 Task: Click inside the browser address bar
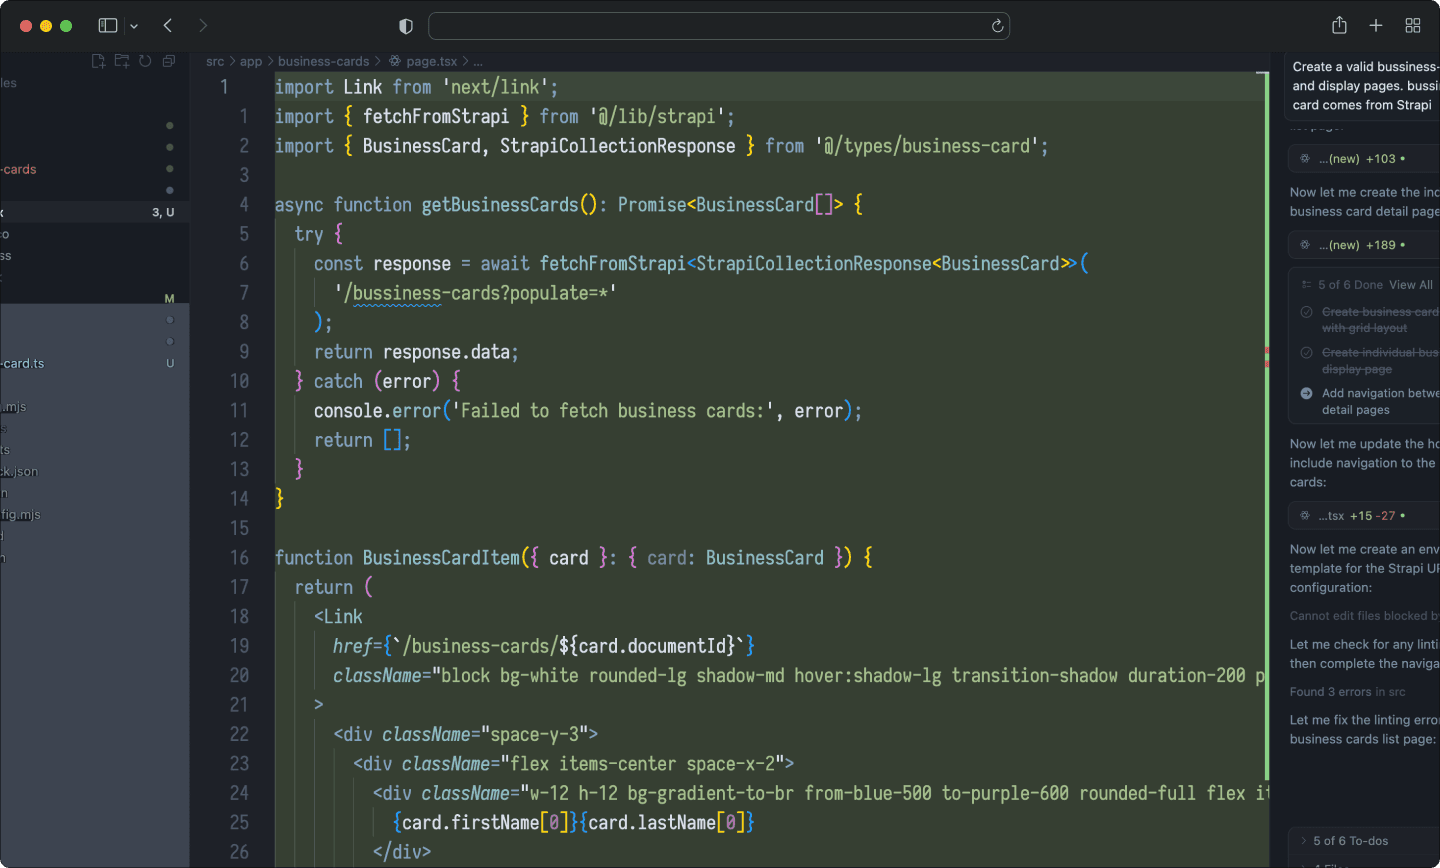[x=700, y=26]
